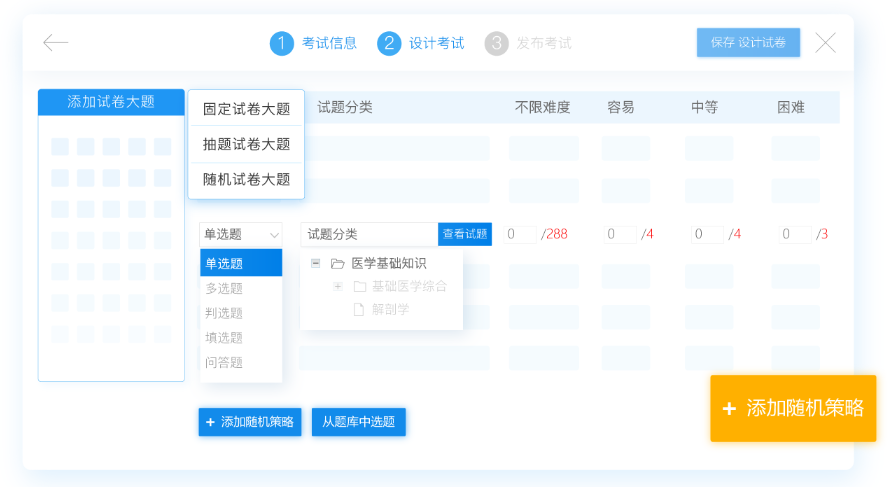
Task: Close the exam design dialog
Action: 825,43
